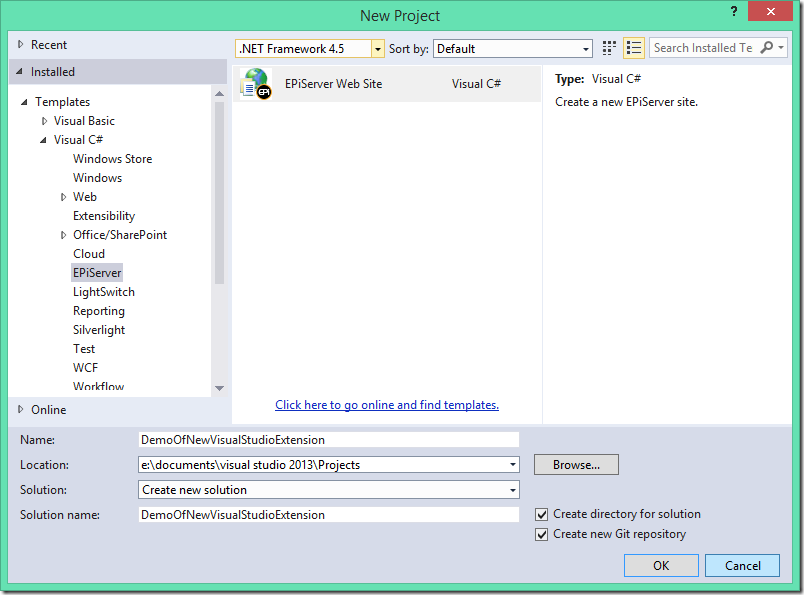Select the EPiServer Web Site template icon
804x595 pixels.
255,84
